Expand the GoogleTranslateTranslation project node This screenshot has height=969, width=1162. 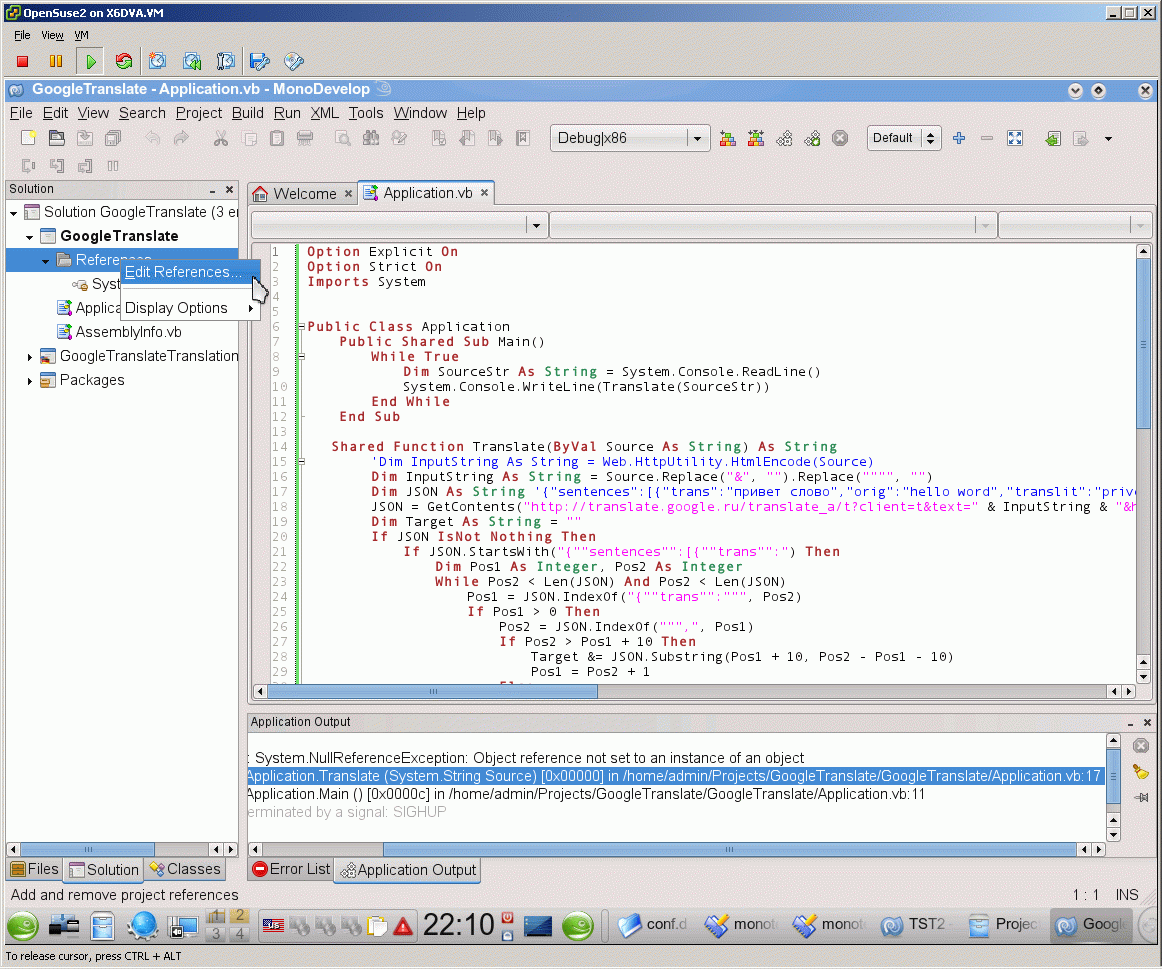30,357
